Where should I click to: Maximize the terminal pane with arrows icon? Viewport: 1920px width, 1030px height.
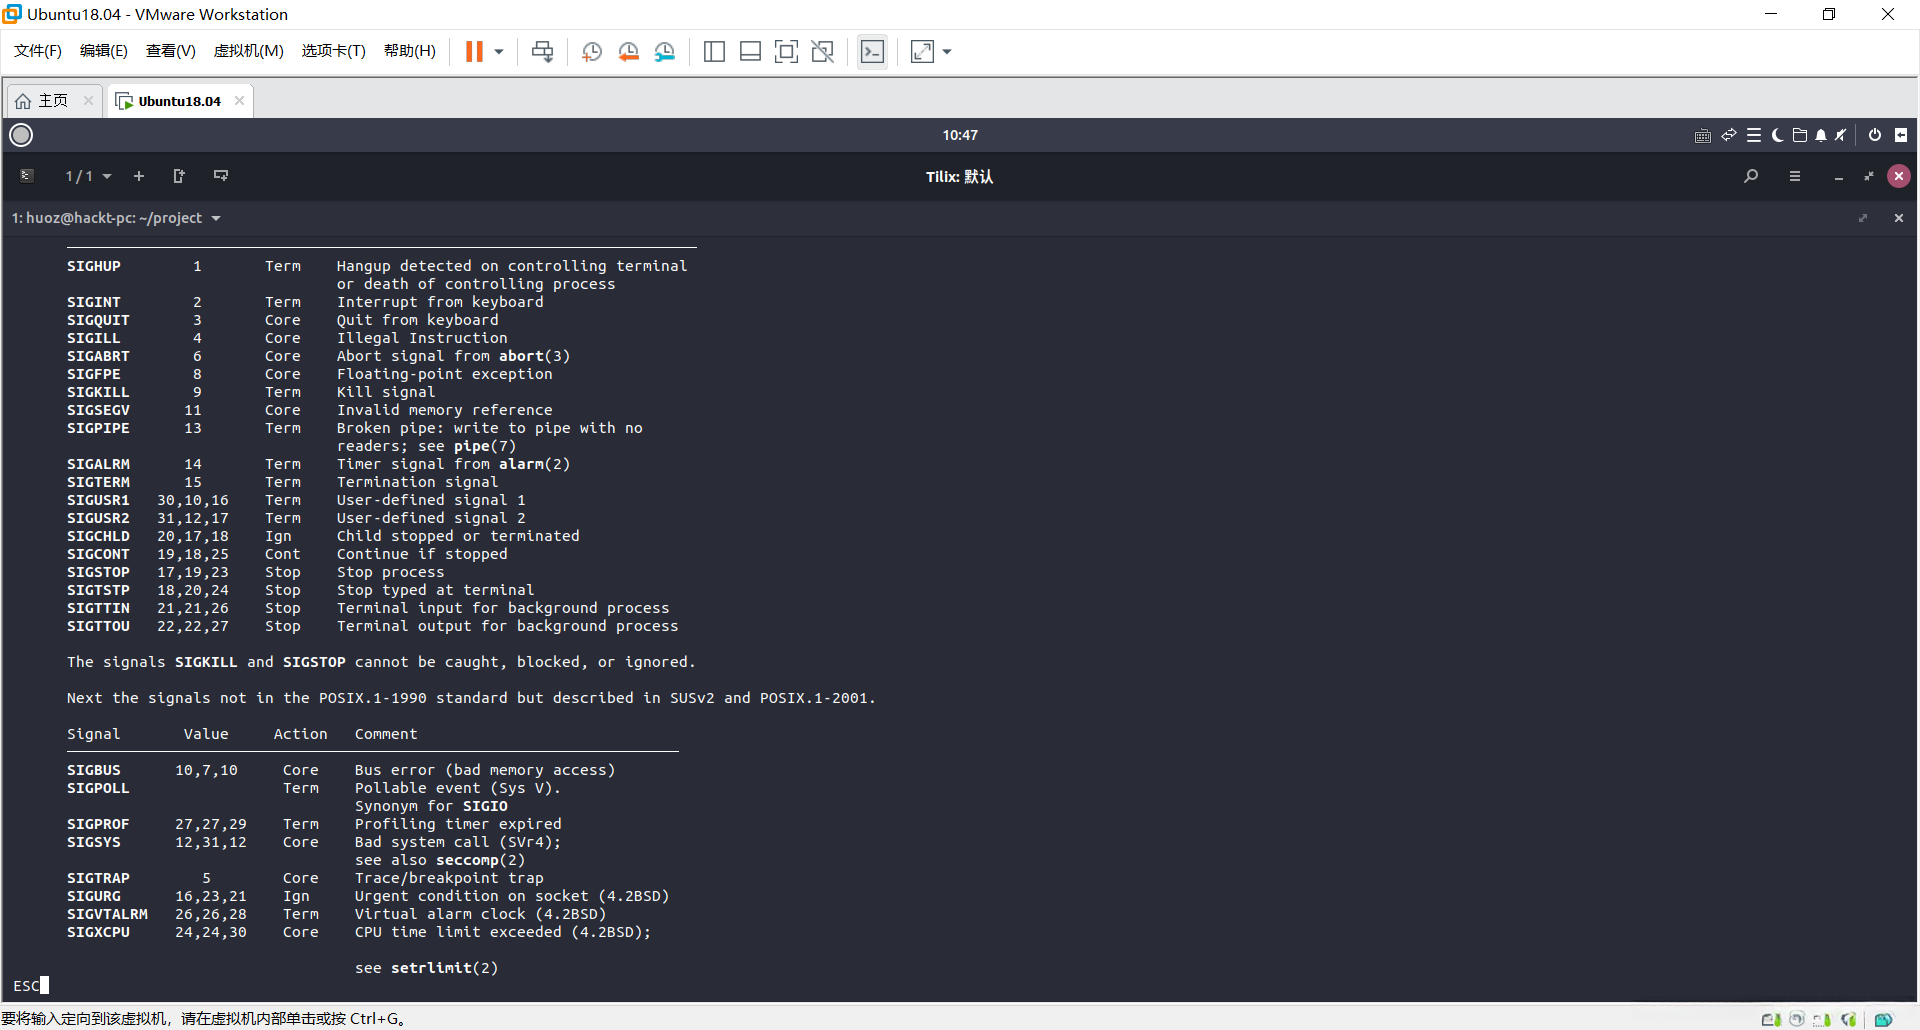[1863, 218]
